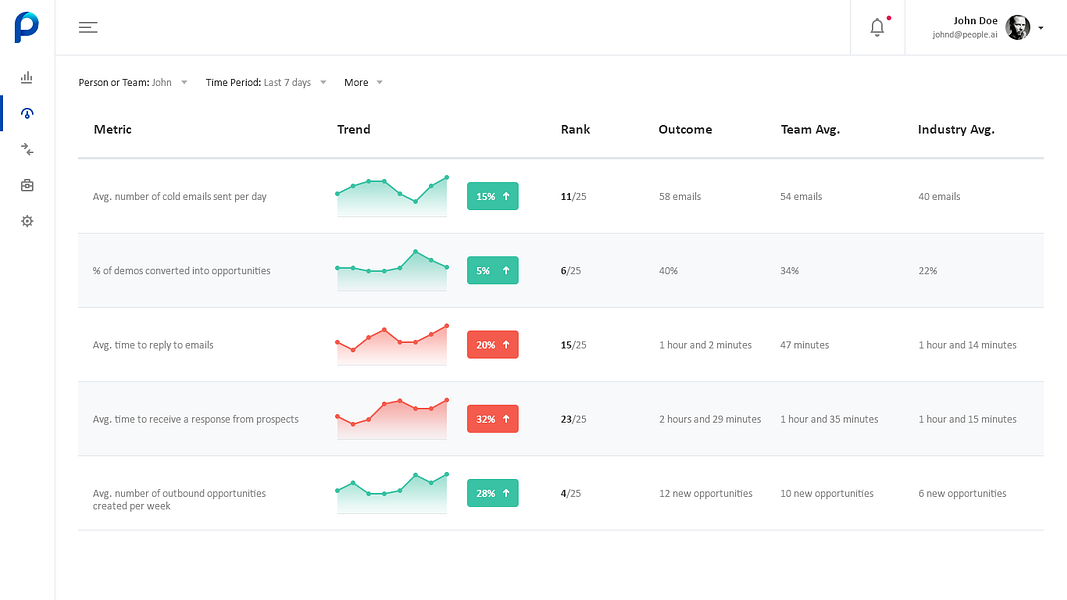Click the red 32% trend badge
Screen dimensions: 1067x600
(493, 419)
